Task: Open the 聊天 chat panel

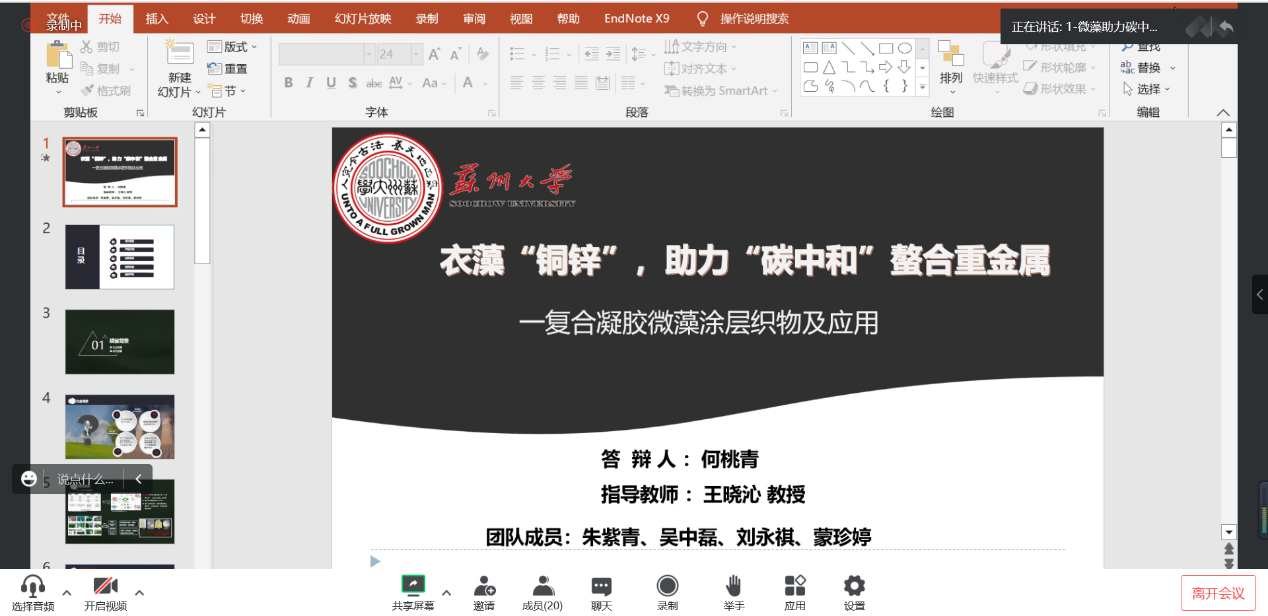Action: [601, 586]
